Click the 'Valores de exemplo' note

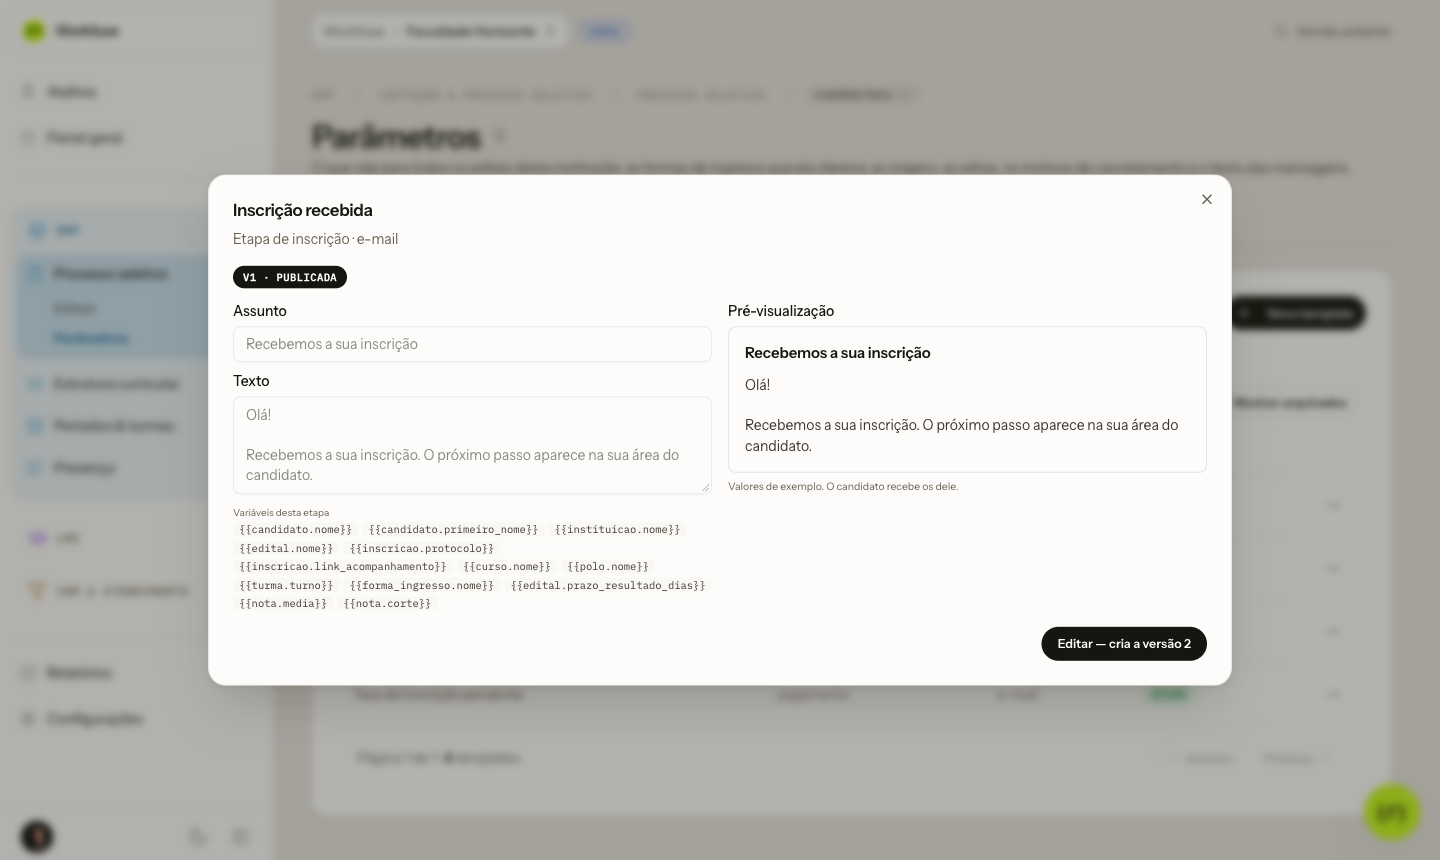(843, 487)
